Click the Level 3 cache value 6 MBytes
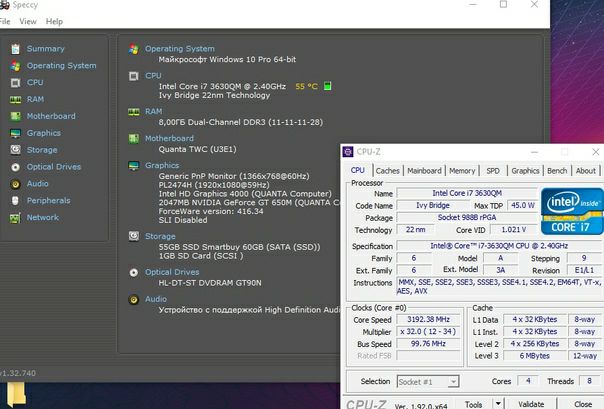 [535, 356]
